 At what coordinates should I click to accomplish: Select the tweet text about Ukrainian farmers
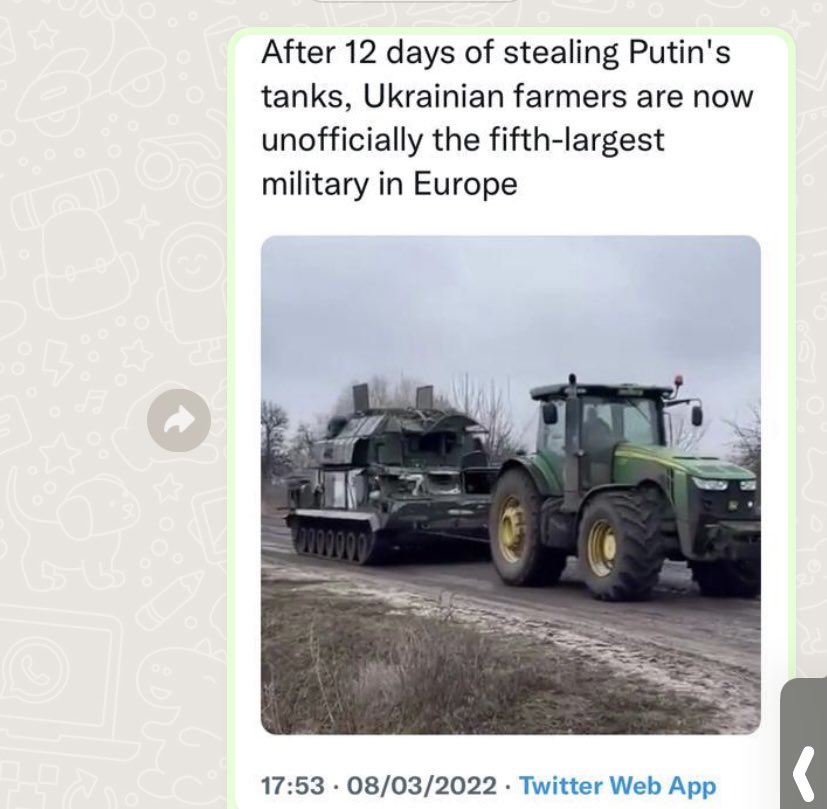point(507,118)
